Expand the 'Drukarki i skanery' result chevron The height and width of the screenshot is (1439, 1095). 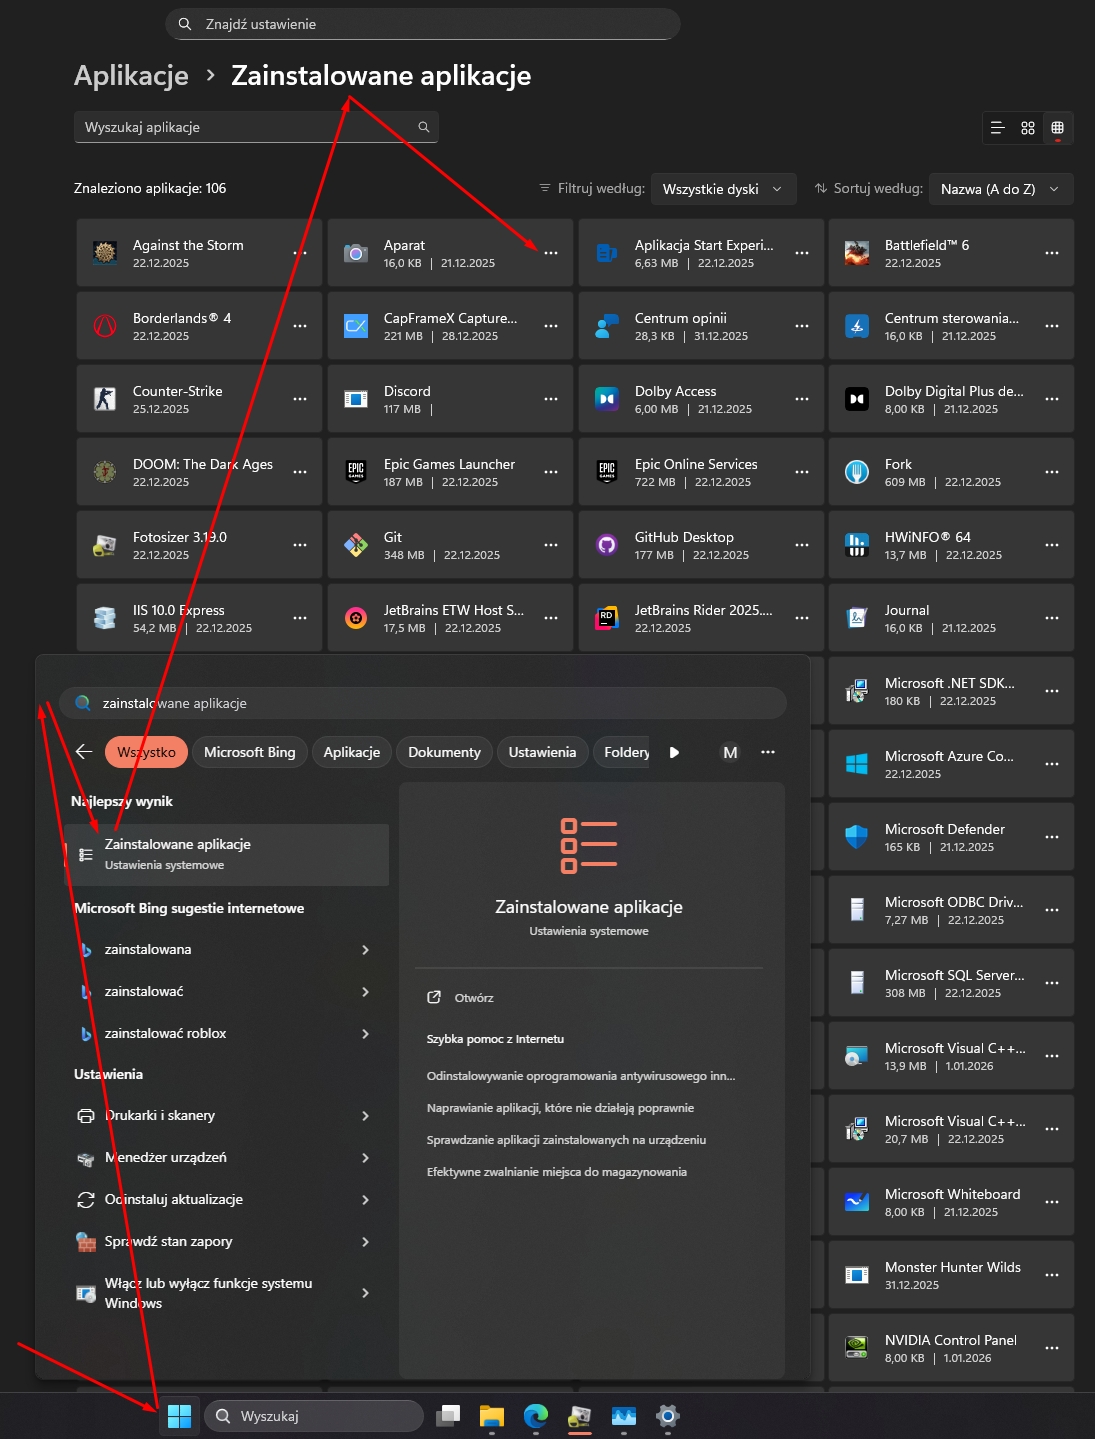tap(365, 1116)
